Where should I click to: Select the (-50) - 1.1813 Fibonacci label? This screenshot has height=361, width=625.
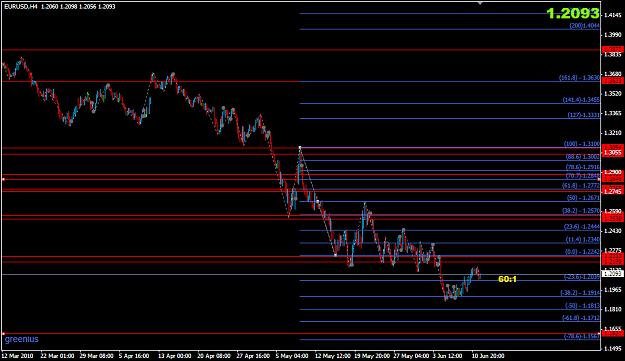coord(582,306)
